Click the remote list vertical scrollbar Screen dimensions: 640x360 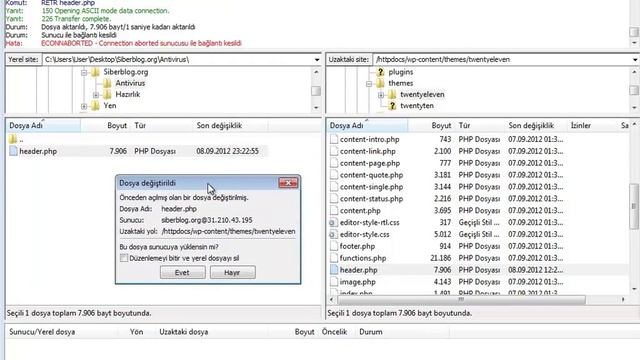coord(634,206)
